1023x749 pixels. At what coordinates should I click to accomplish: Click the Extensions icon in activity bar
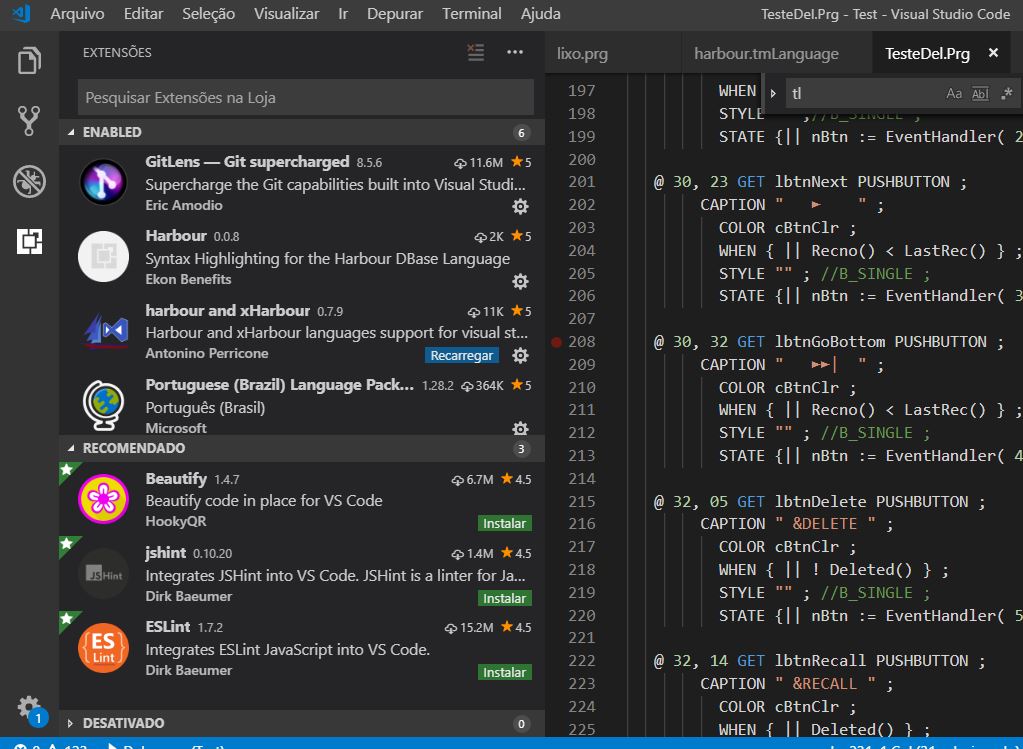point(29,241)
